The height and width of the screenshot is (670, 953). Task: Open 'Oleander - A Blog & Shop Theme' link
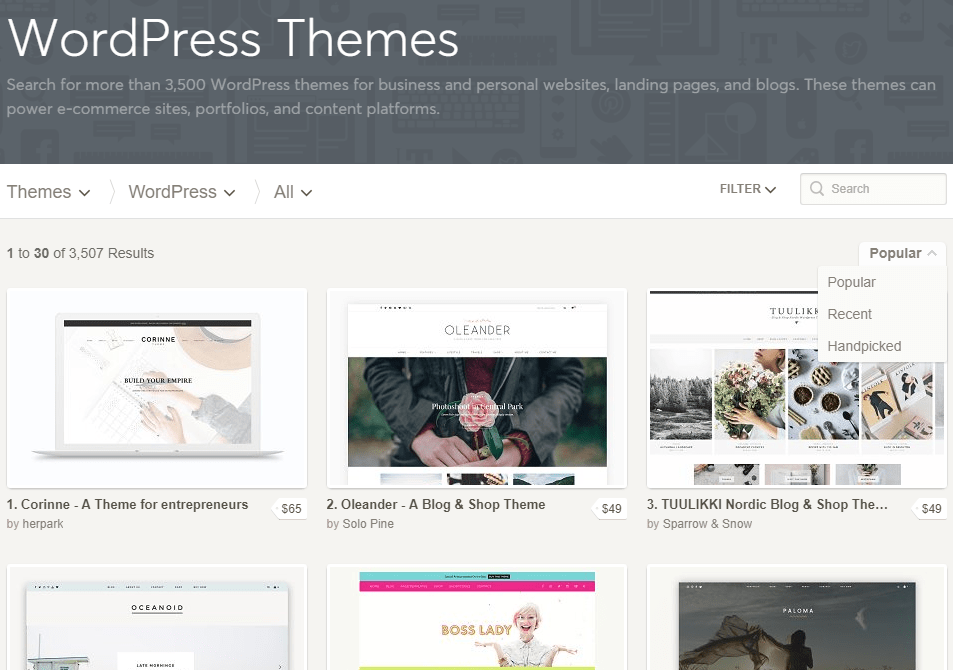pos(436,505)
